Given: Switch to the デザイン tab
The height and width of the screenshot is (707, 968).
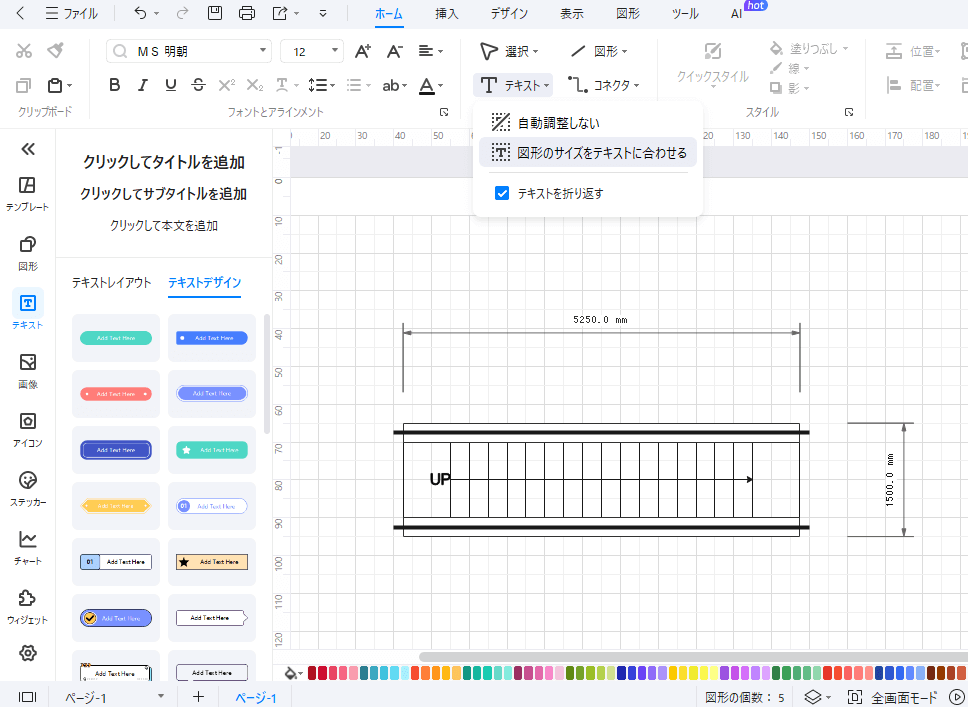Looking at the screenshot, I should point(509,14).
